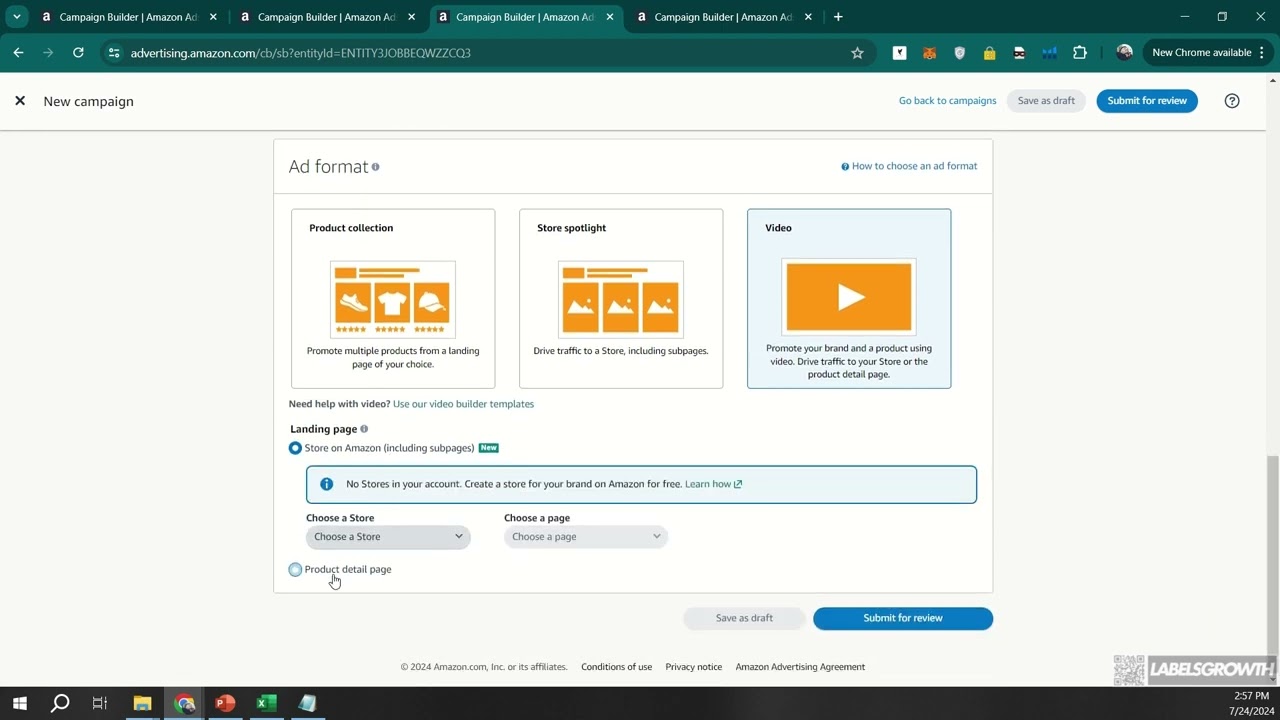Open the Chrome profile avatar

point(1125,53)
